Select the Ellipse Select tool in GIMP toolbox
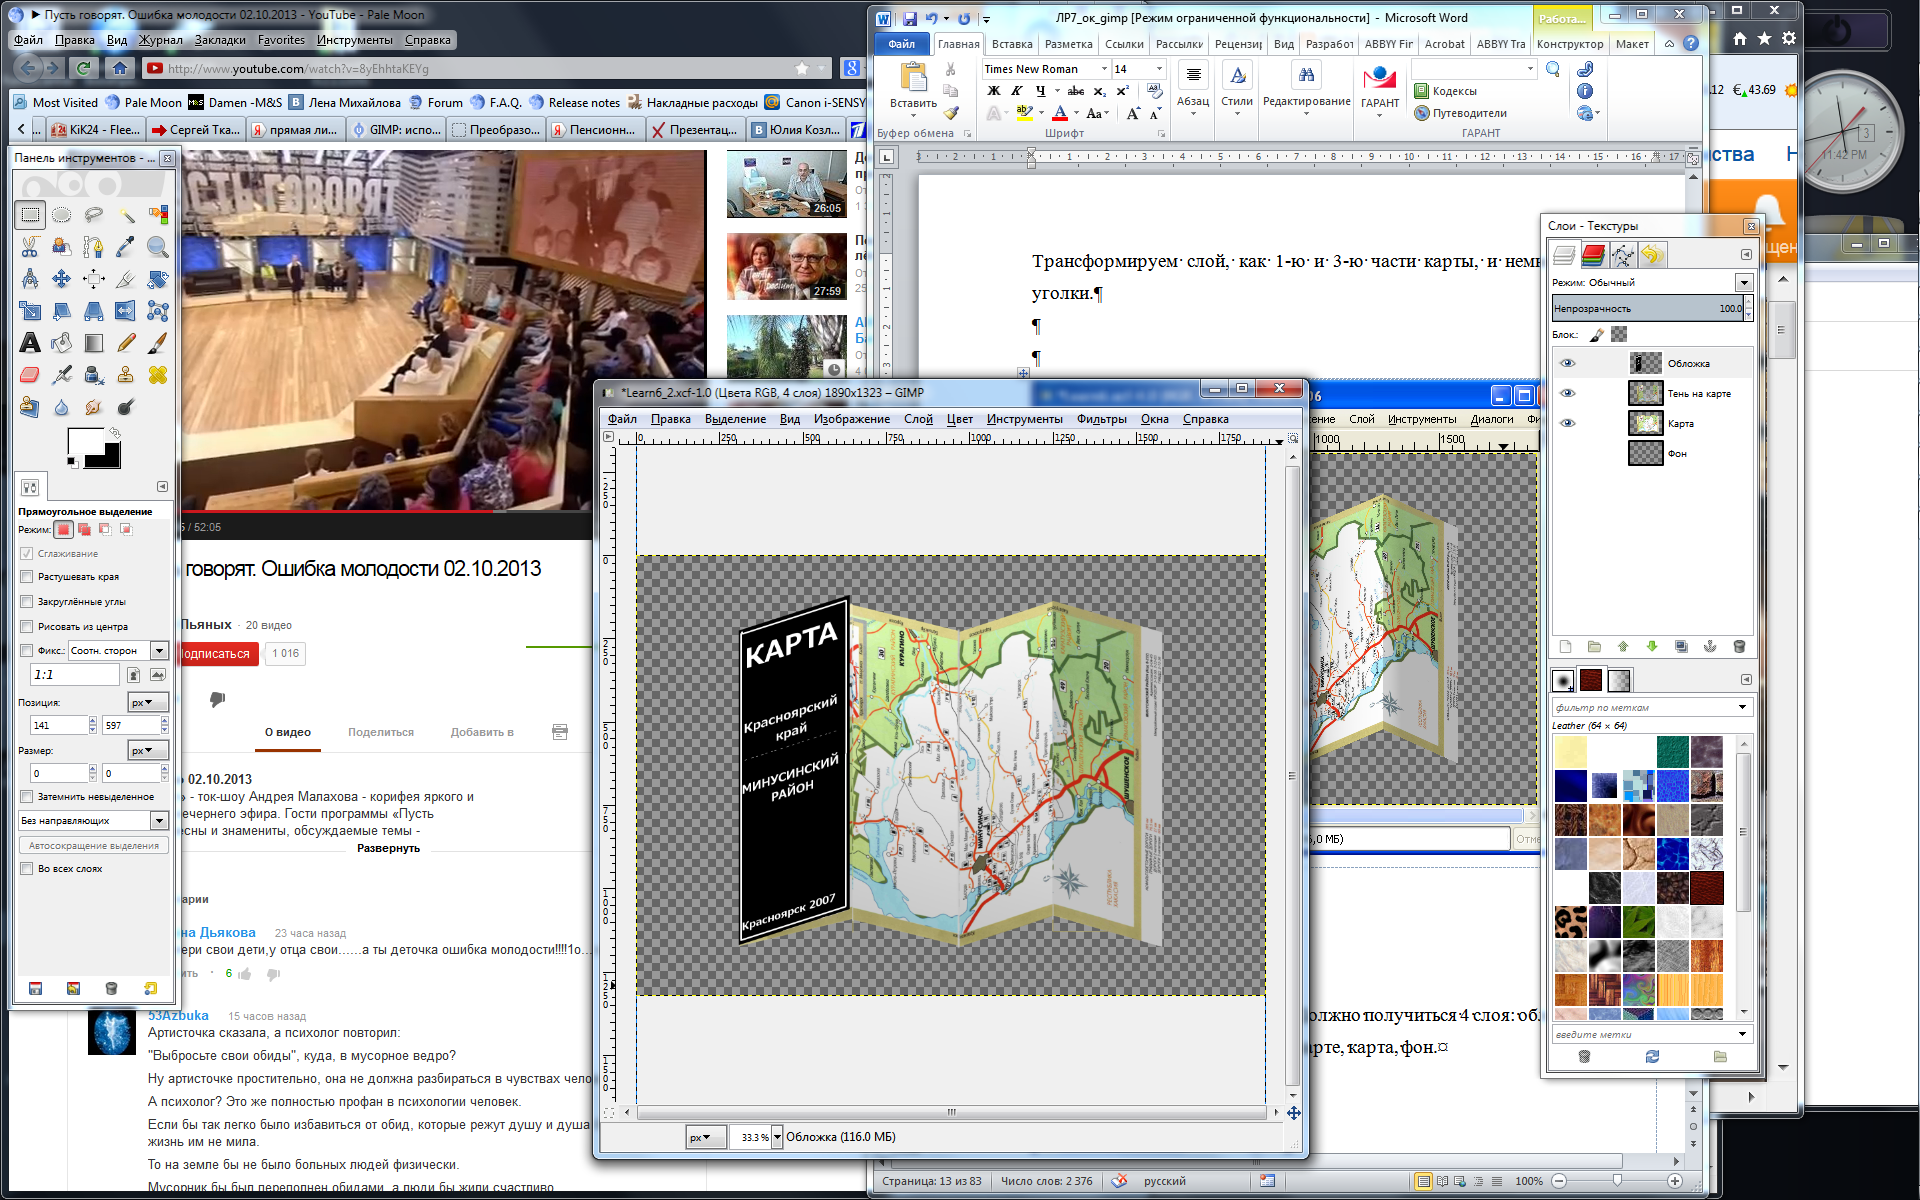The width and height of the screenshot is (1920, 1200). click(62, 214)
